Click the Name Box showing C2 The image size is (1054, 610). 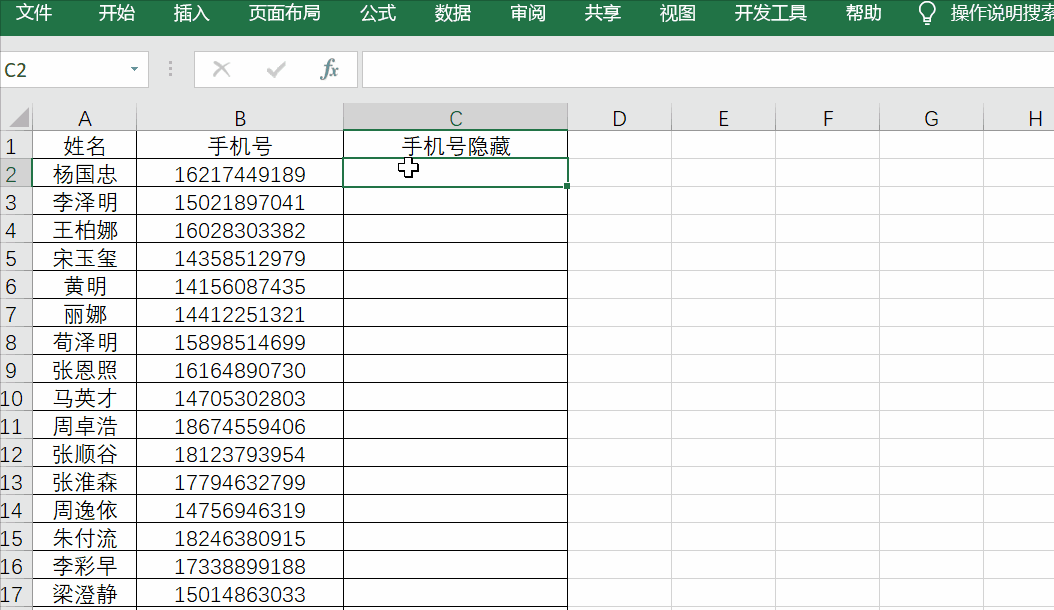coord(65,69)
